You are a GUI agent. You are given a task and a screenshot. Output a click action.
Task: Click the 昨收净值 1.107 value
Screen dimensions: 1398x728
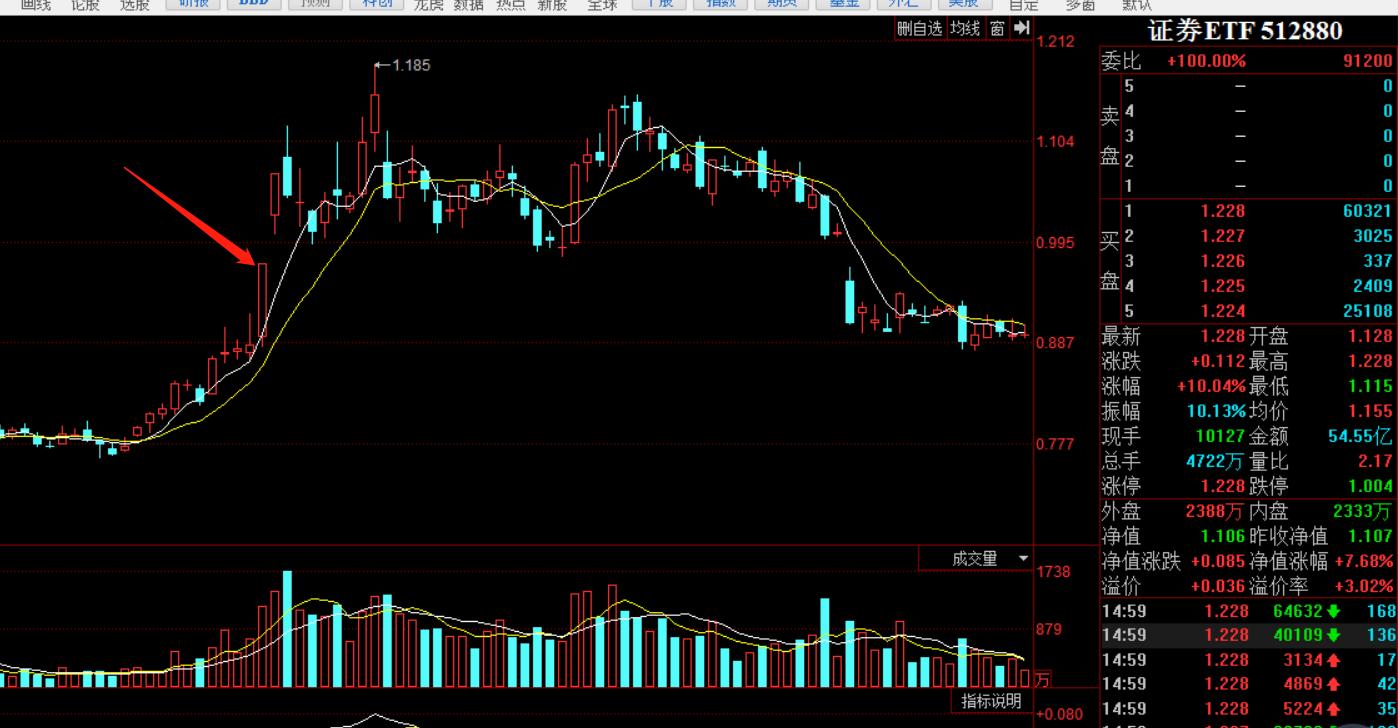[1370, 536]
